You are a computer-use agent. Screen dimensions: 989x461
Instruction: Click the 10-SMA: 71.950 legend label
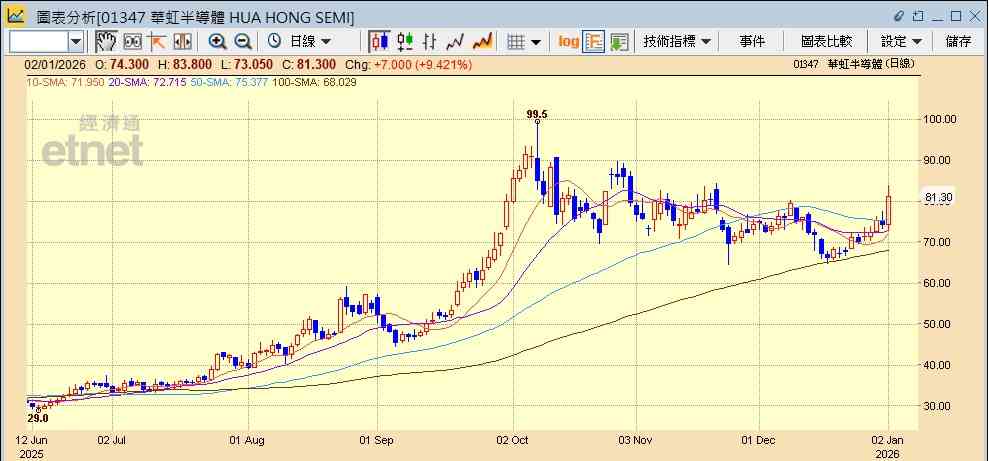pyautogui.click(x=64, y=83)
